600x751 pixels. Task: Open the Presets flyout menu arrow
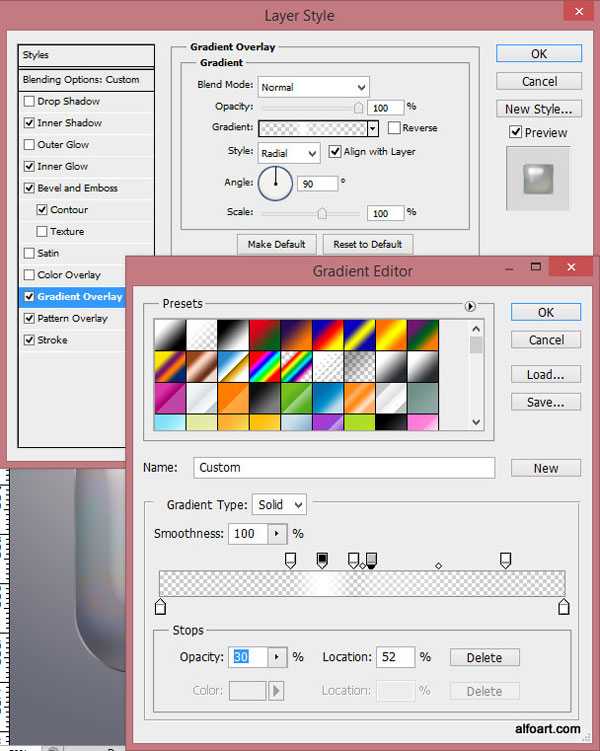(x=470, y=306)
